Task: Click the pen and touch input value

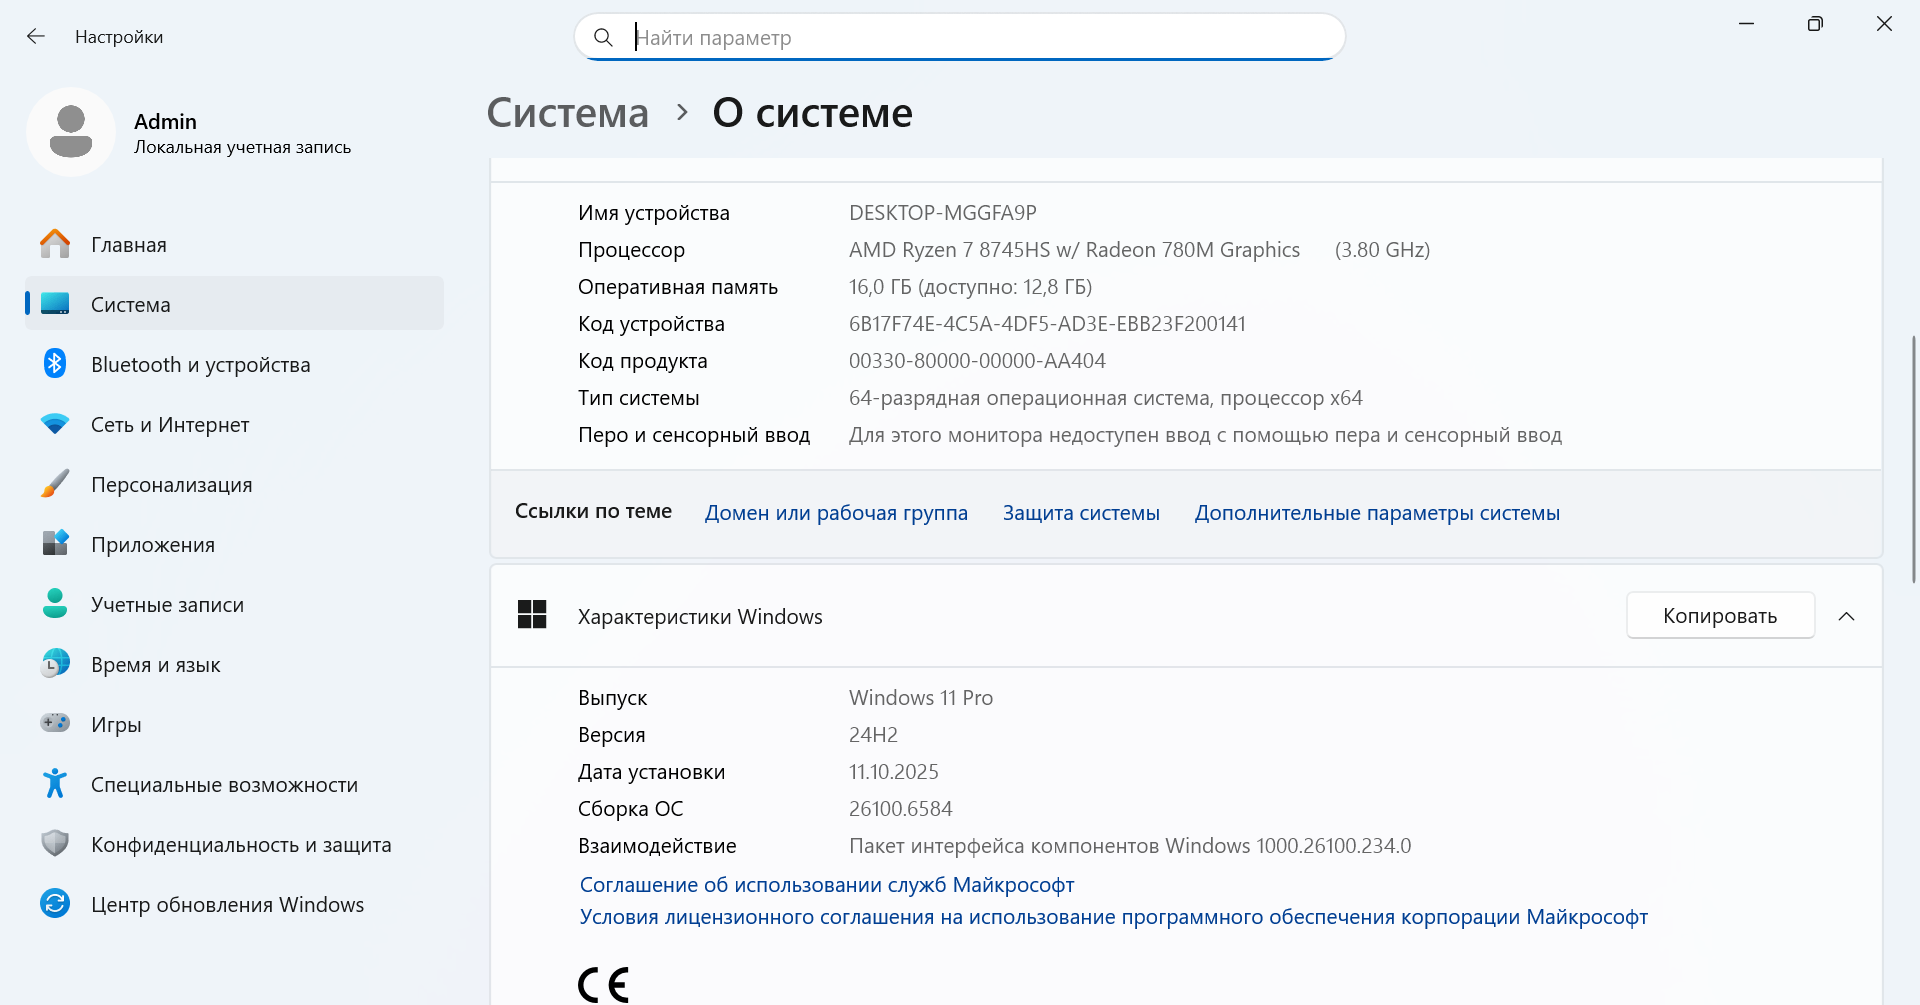Action: coord(1205,435)
